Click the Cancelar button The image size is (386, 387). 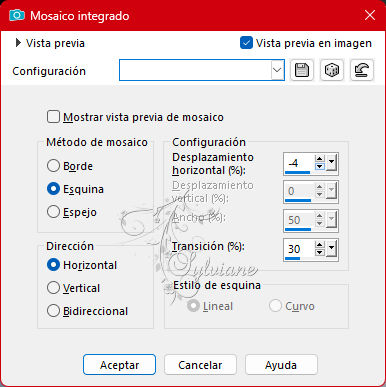pyautogui.click(x=200, y=365)
